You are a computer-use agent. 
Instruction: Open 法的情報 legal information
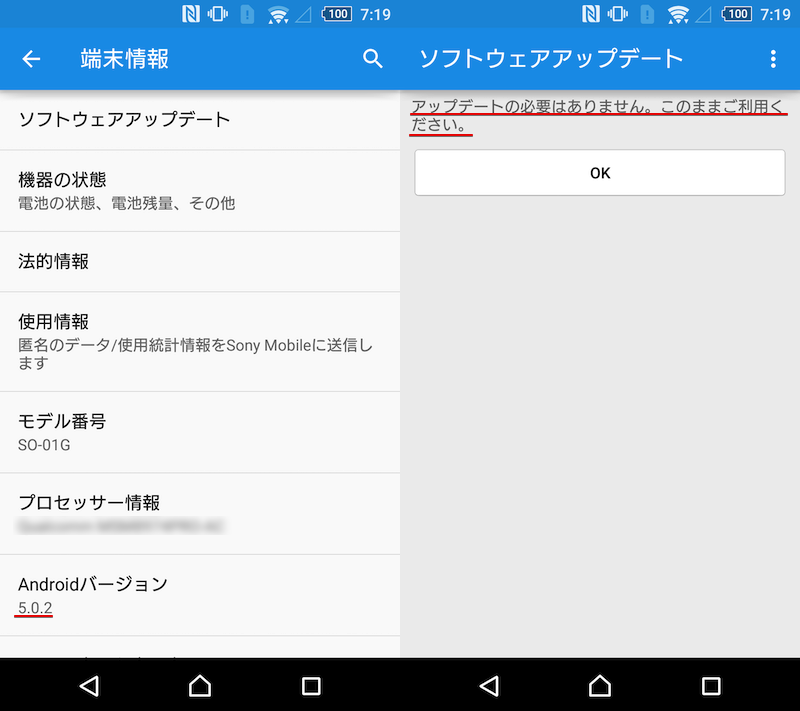coord(200,262)
